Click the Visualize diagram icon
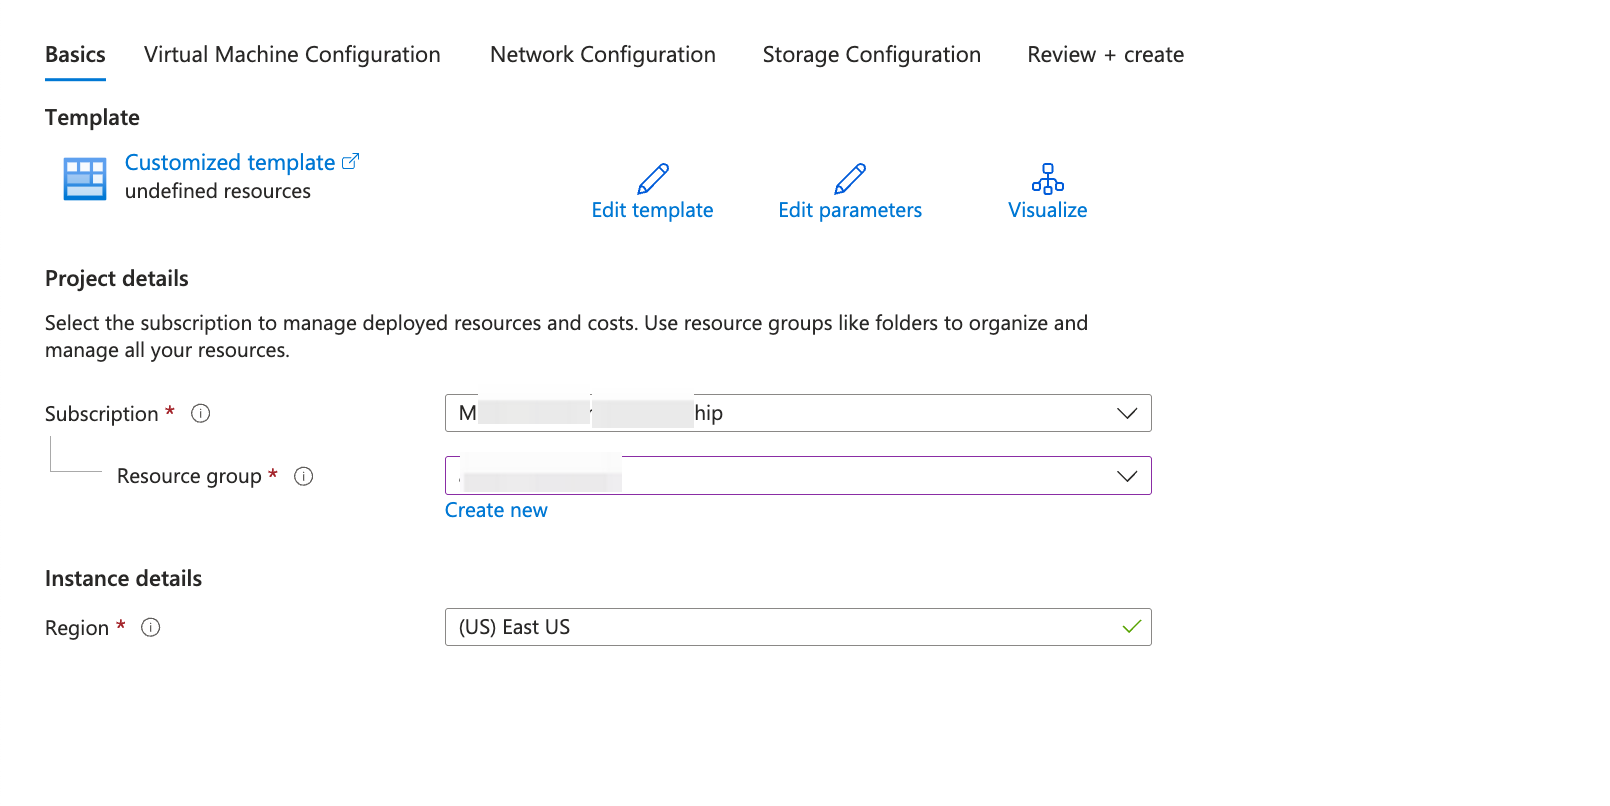 (x=1047, y=179)
